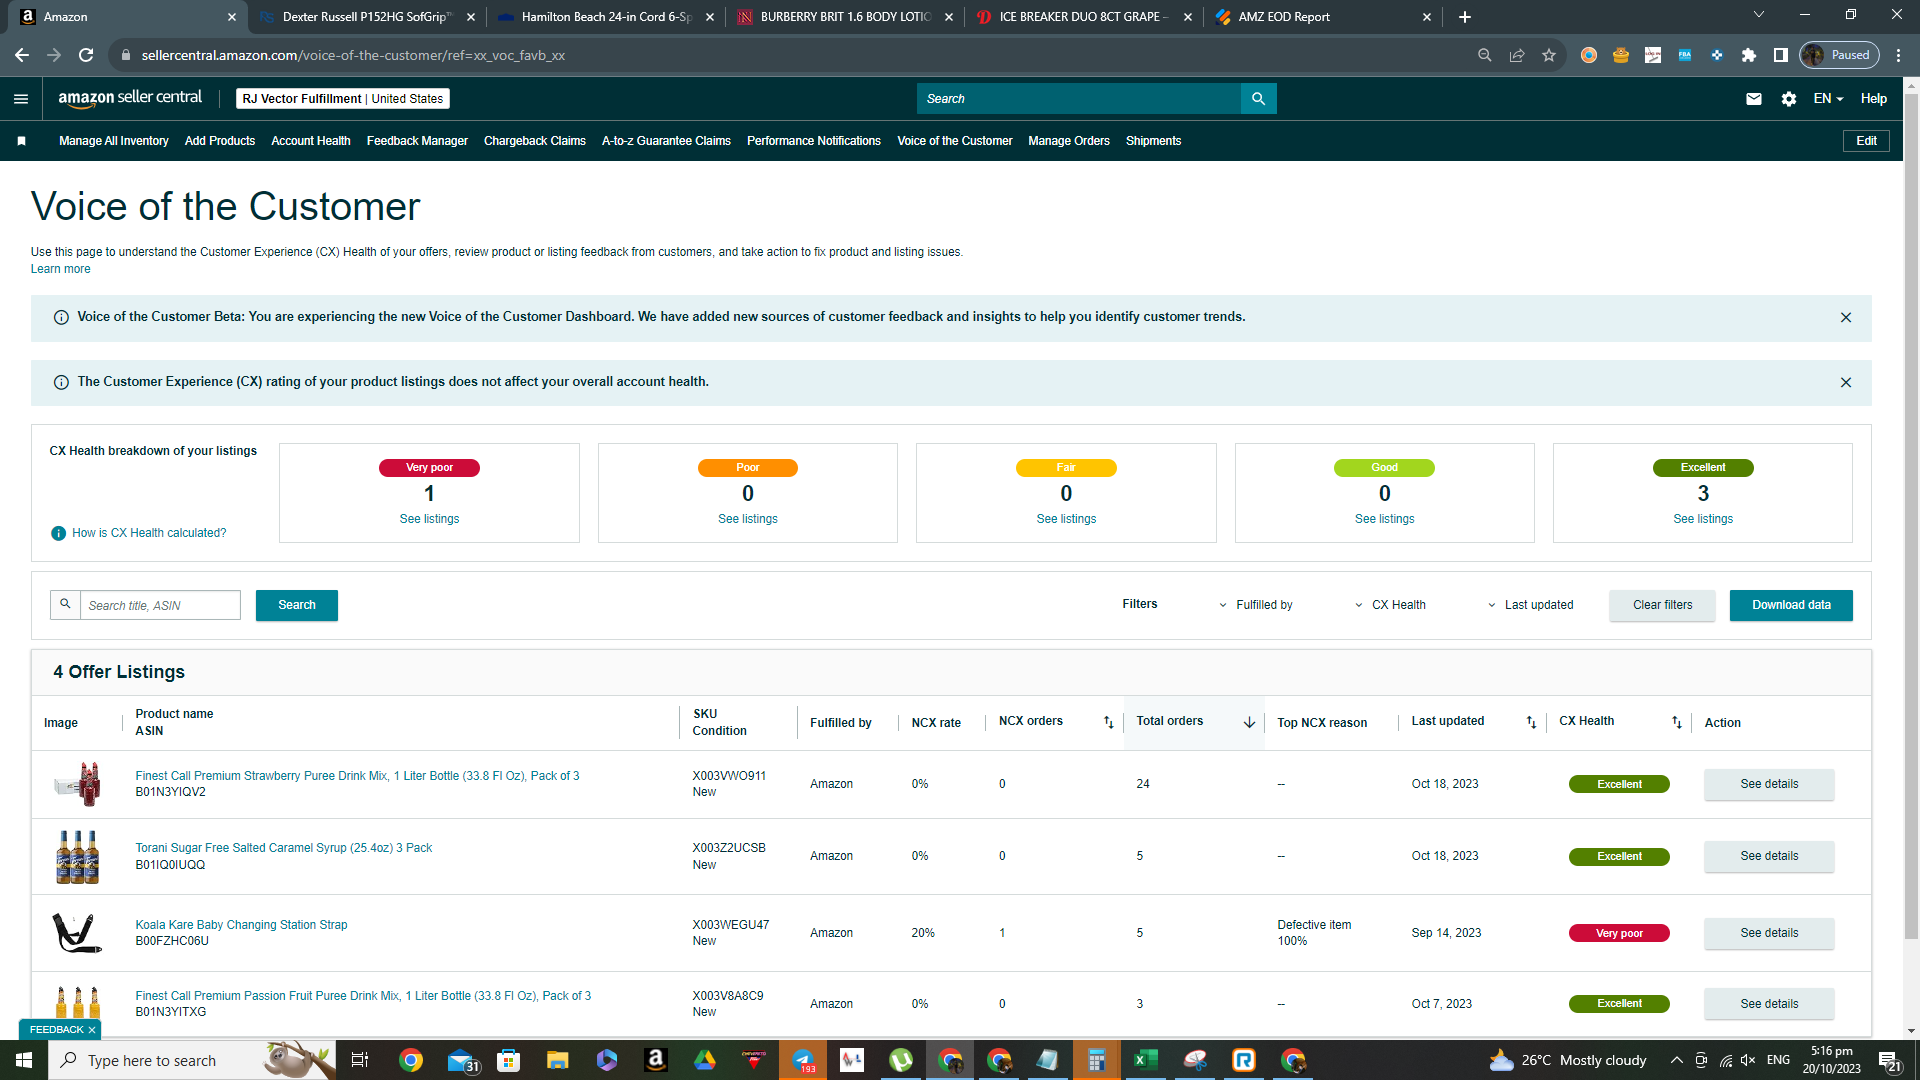Open See listings under Excellent
The image size is (1920, 1080).
pos(1703,519)
